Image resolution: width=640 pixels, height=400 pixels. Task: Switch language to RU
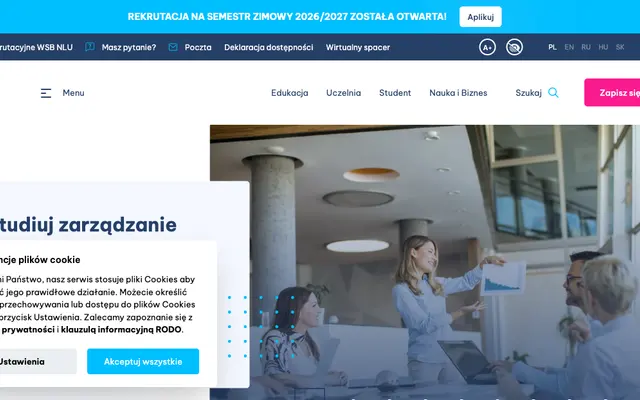[x=586, y=47]
